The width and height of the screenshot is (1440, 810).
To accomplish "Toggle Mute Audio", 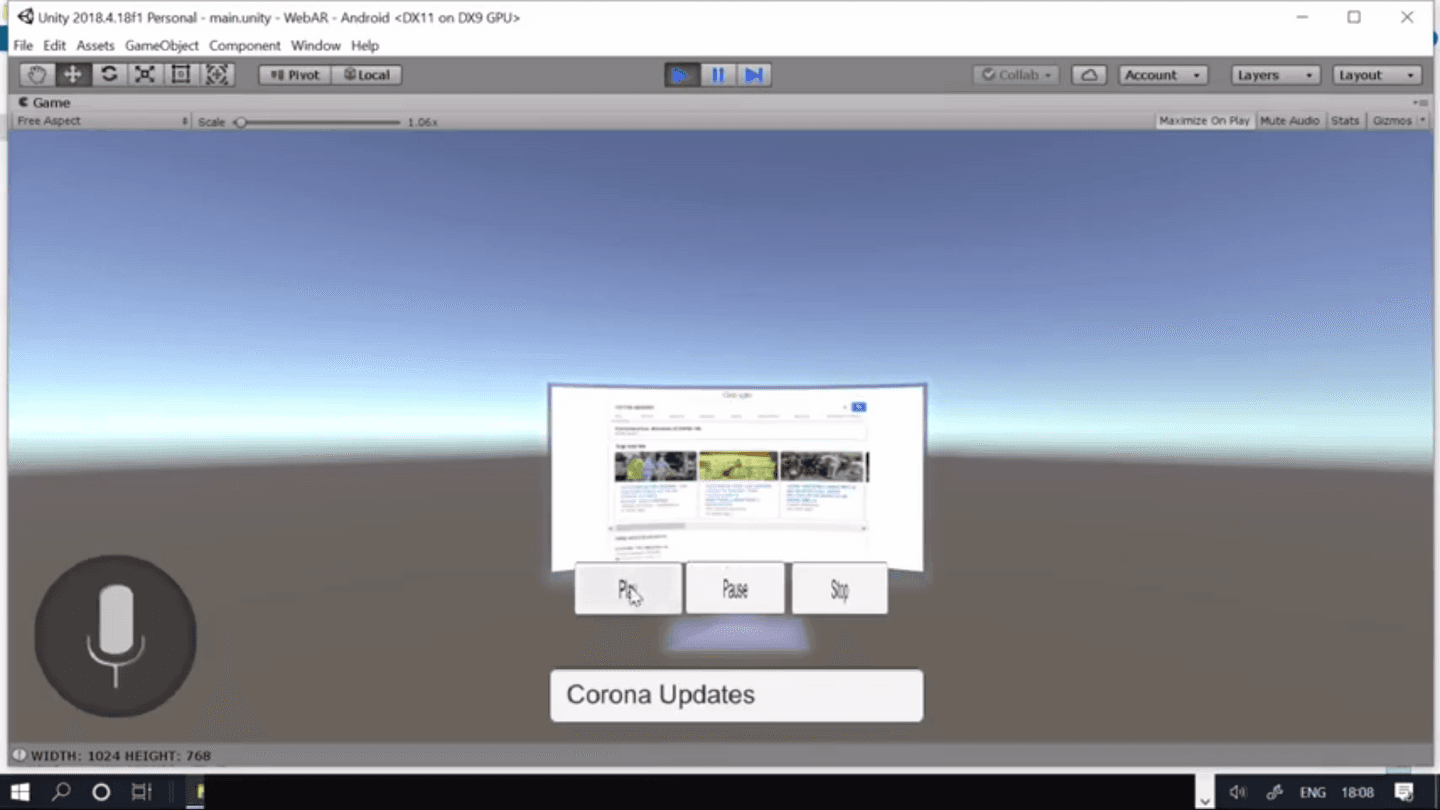I will [x=1289, y=121].
